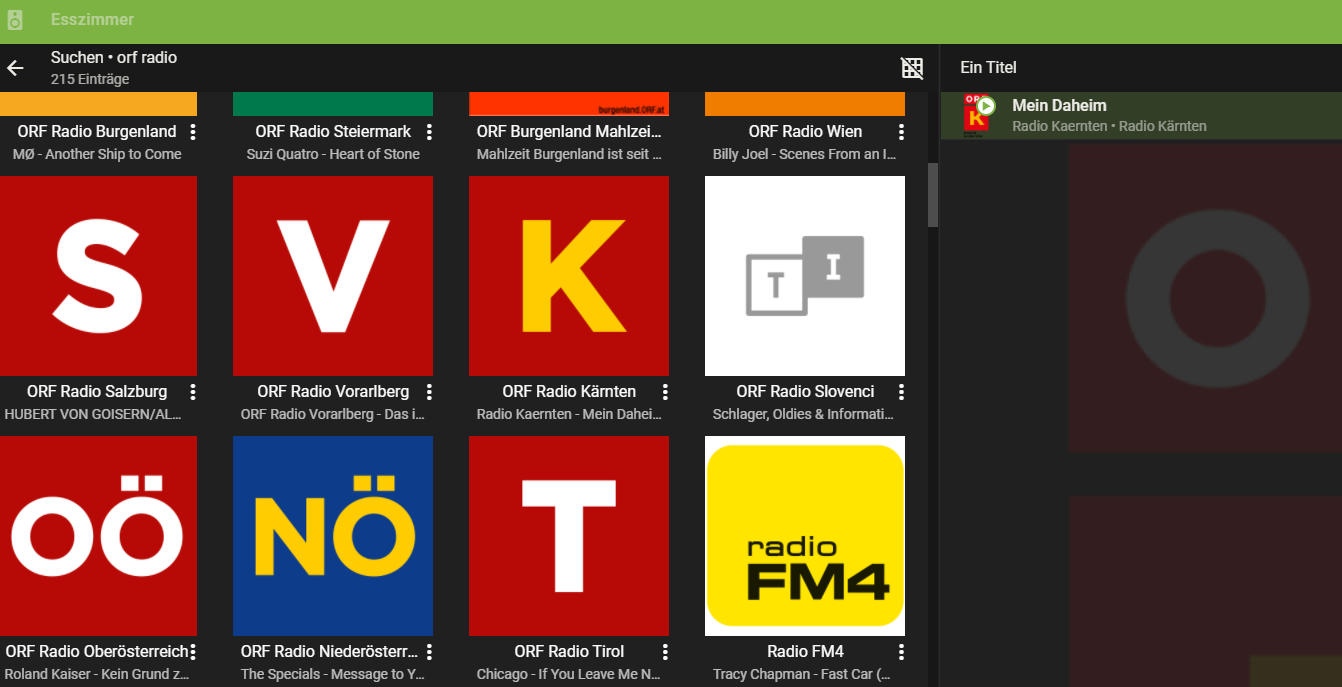The height and width of the screenshot is (687, 1342).
Task: Click the ORF Radio Salzburg title
Action: [97, 391]
